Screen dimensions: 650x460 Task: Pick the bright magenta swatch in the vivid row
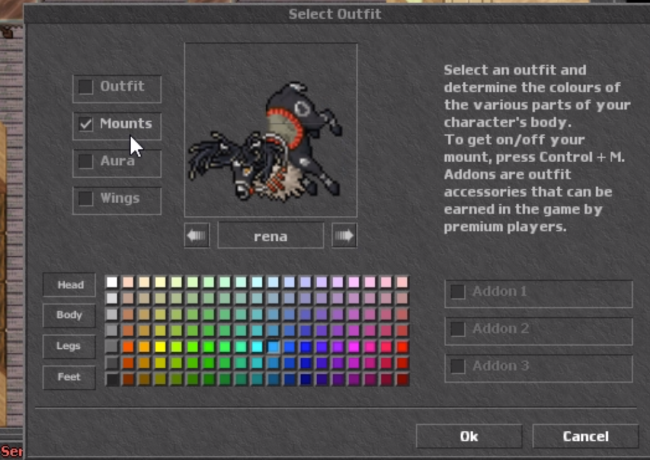pos(354,347)
